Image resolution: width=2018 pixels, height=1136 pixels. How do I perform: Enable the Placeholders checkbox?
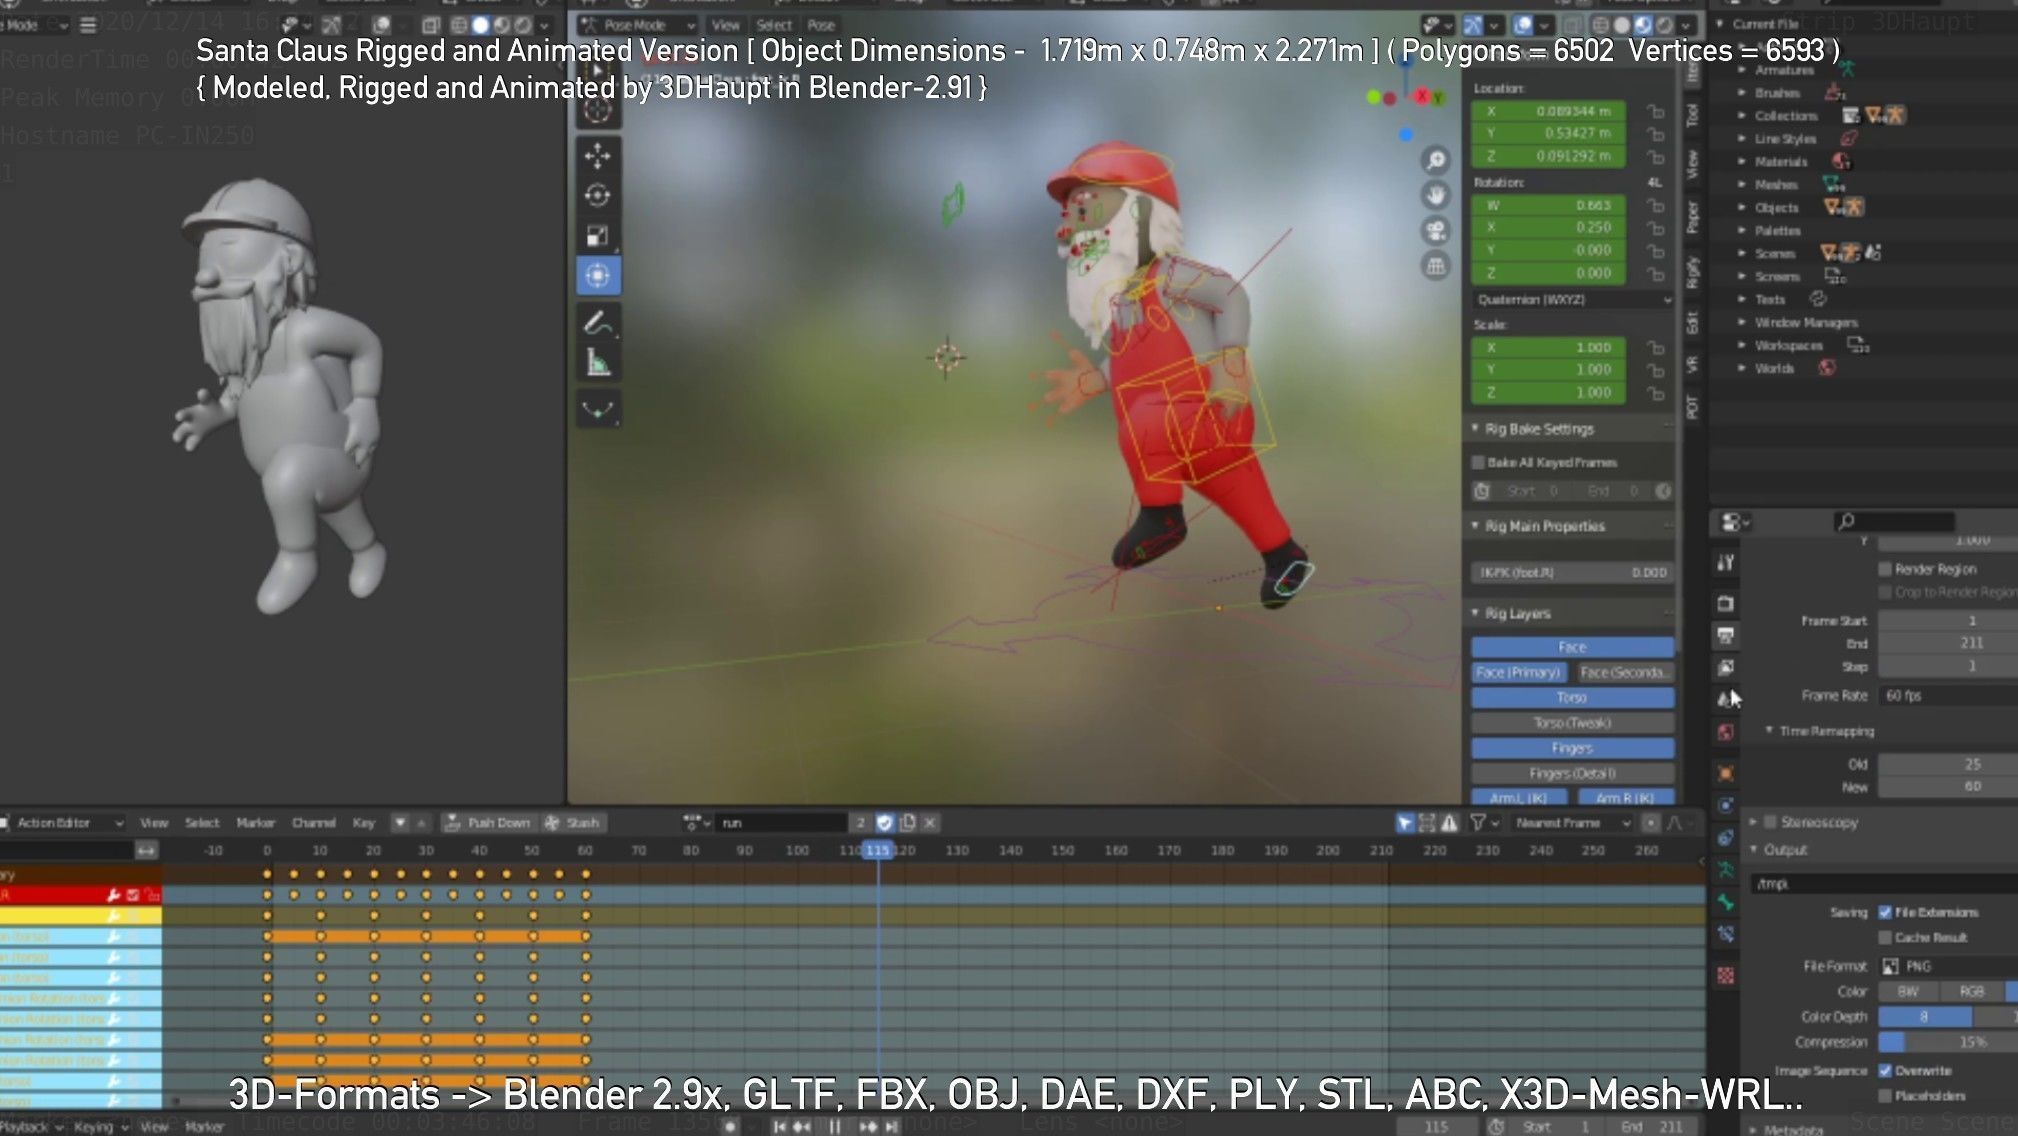[x=1885, y=1095]
